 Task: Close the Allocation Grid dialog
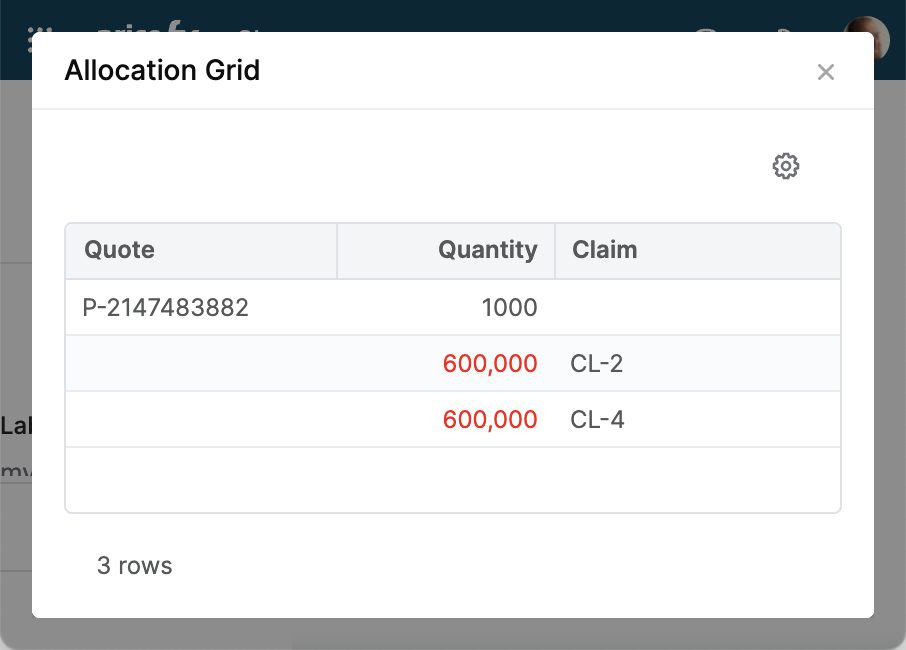826,71
